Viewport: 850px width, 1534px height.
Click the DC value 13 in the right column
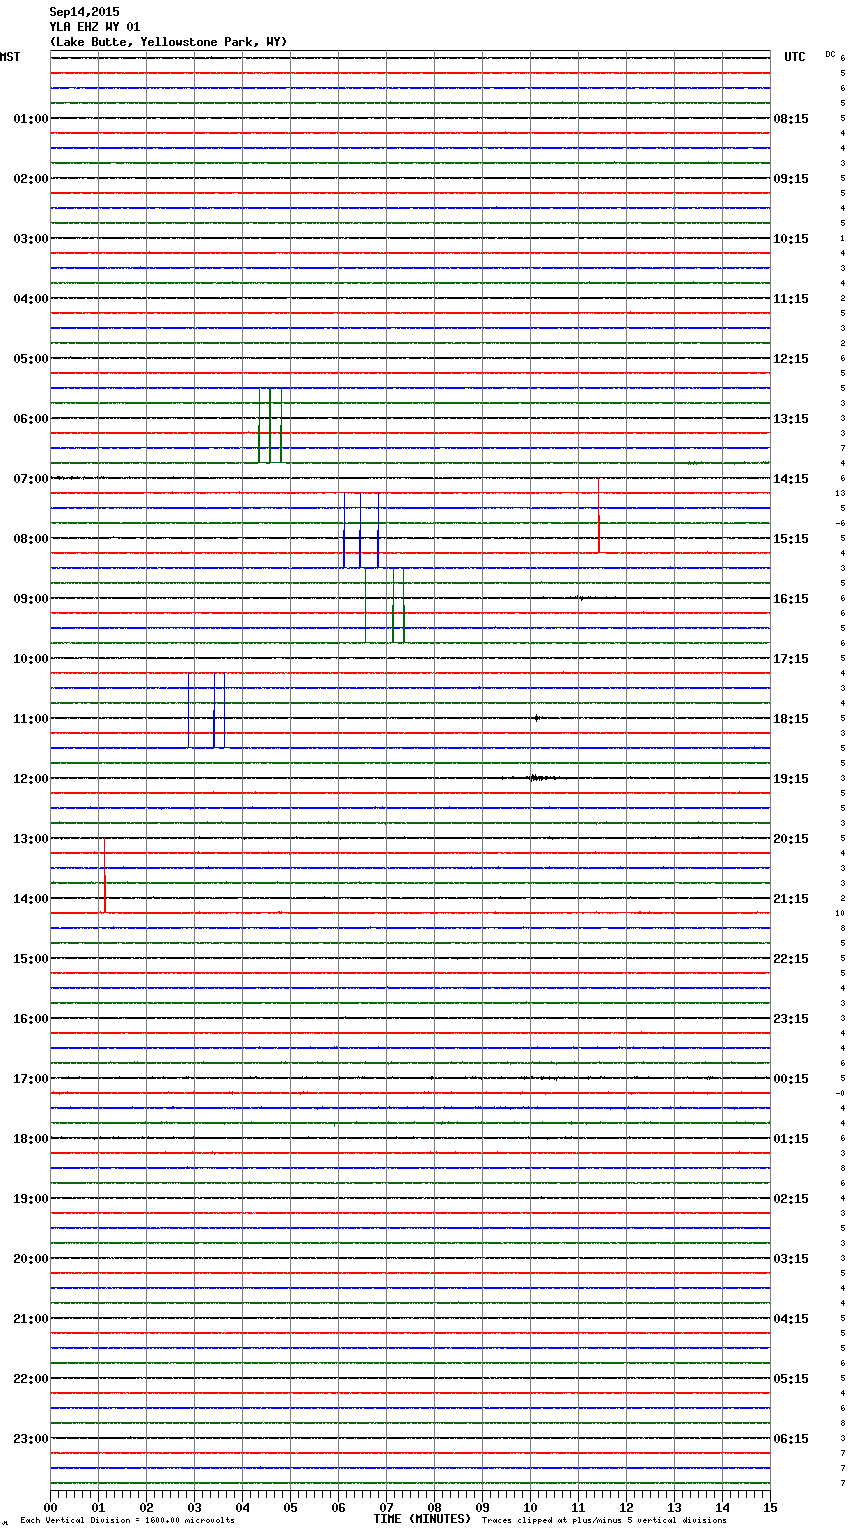pos(840,494)
